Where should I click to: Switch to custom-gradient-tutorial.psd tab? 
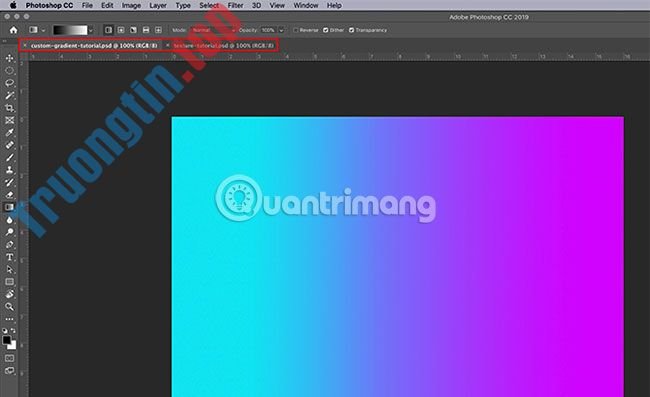tap(94, 45)
